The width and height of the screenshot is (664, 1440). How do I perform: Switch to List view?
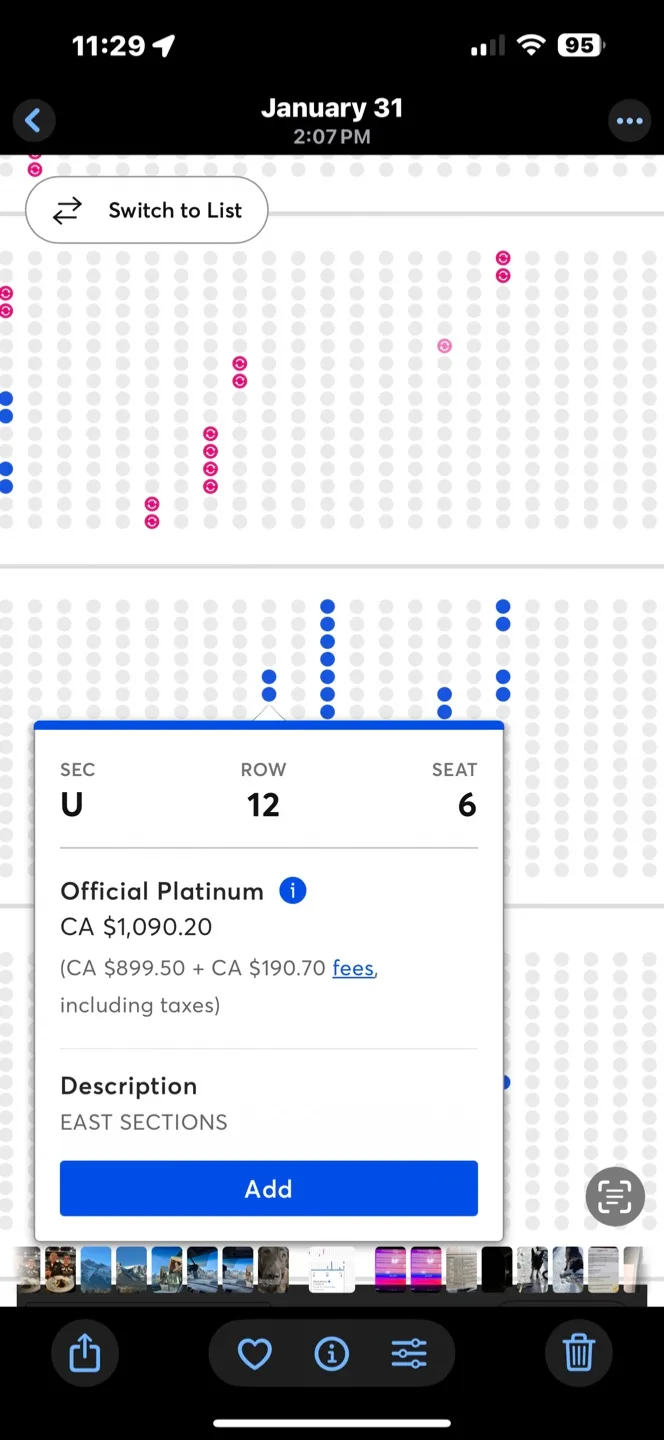pyautogui.click(x=175, y=210)
